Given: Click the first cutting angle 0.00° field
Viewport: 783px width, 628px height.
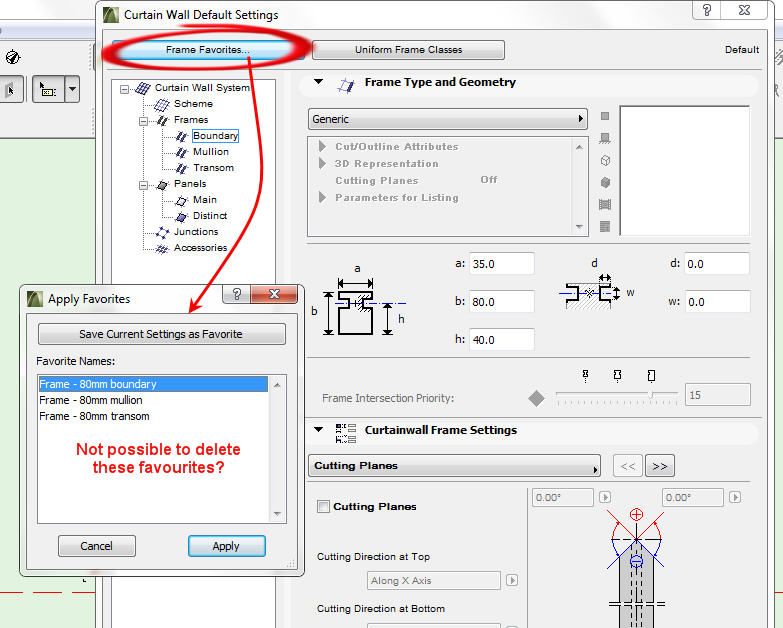Looking at the screenshot, I should pyautogui.click(x=562, y=498).
